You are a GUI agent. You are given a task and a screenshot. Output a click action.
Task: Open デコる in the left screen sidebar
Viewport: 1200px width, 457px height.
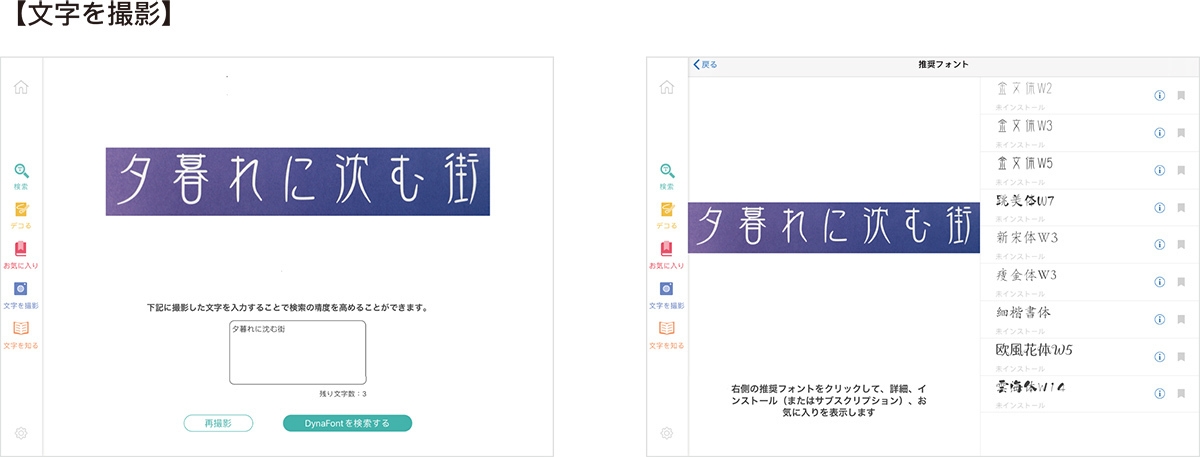pyautogui.click(x=21, y=215)
